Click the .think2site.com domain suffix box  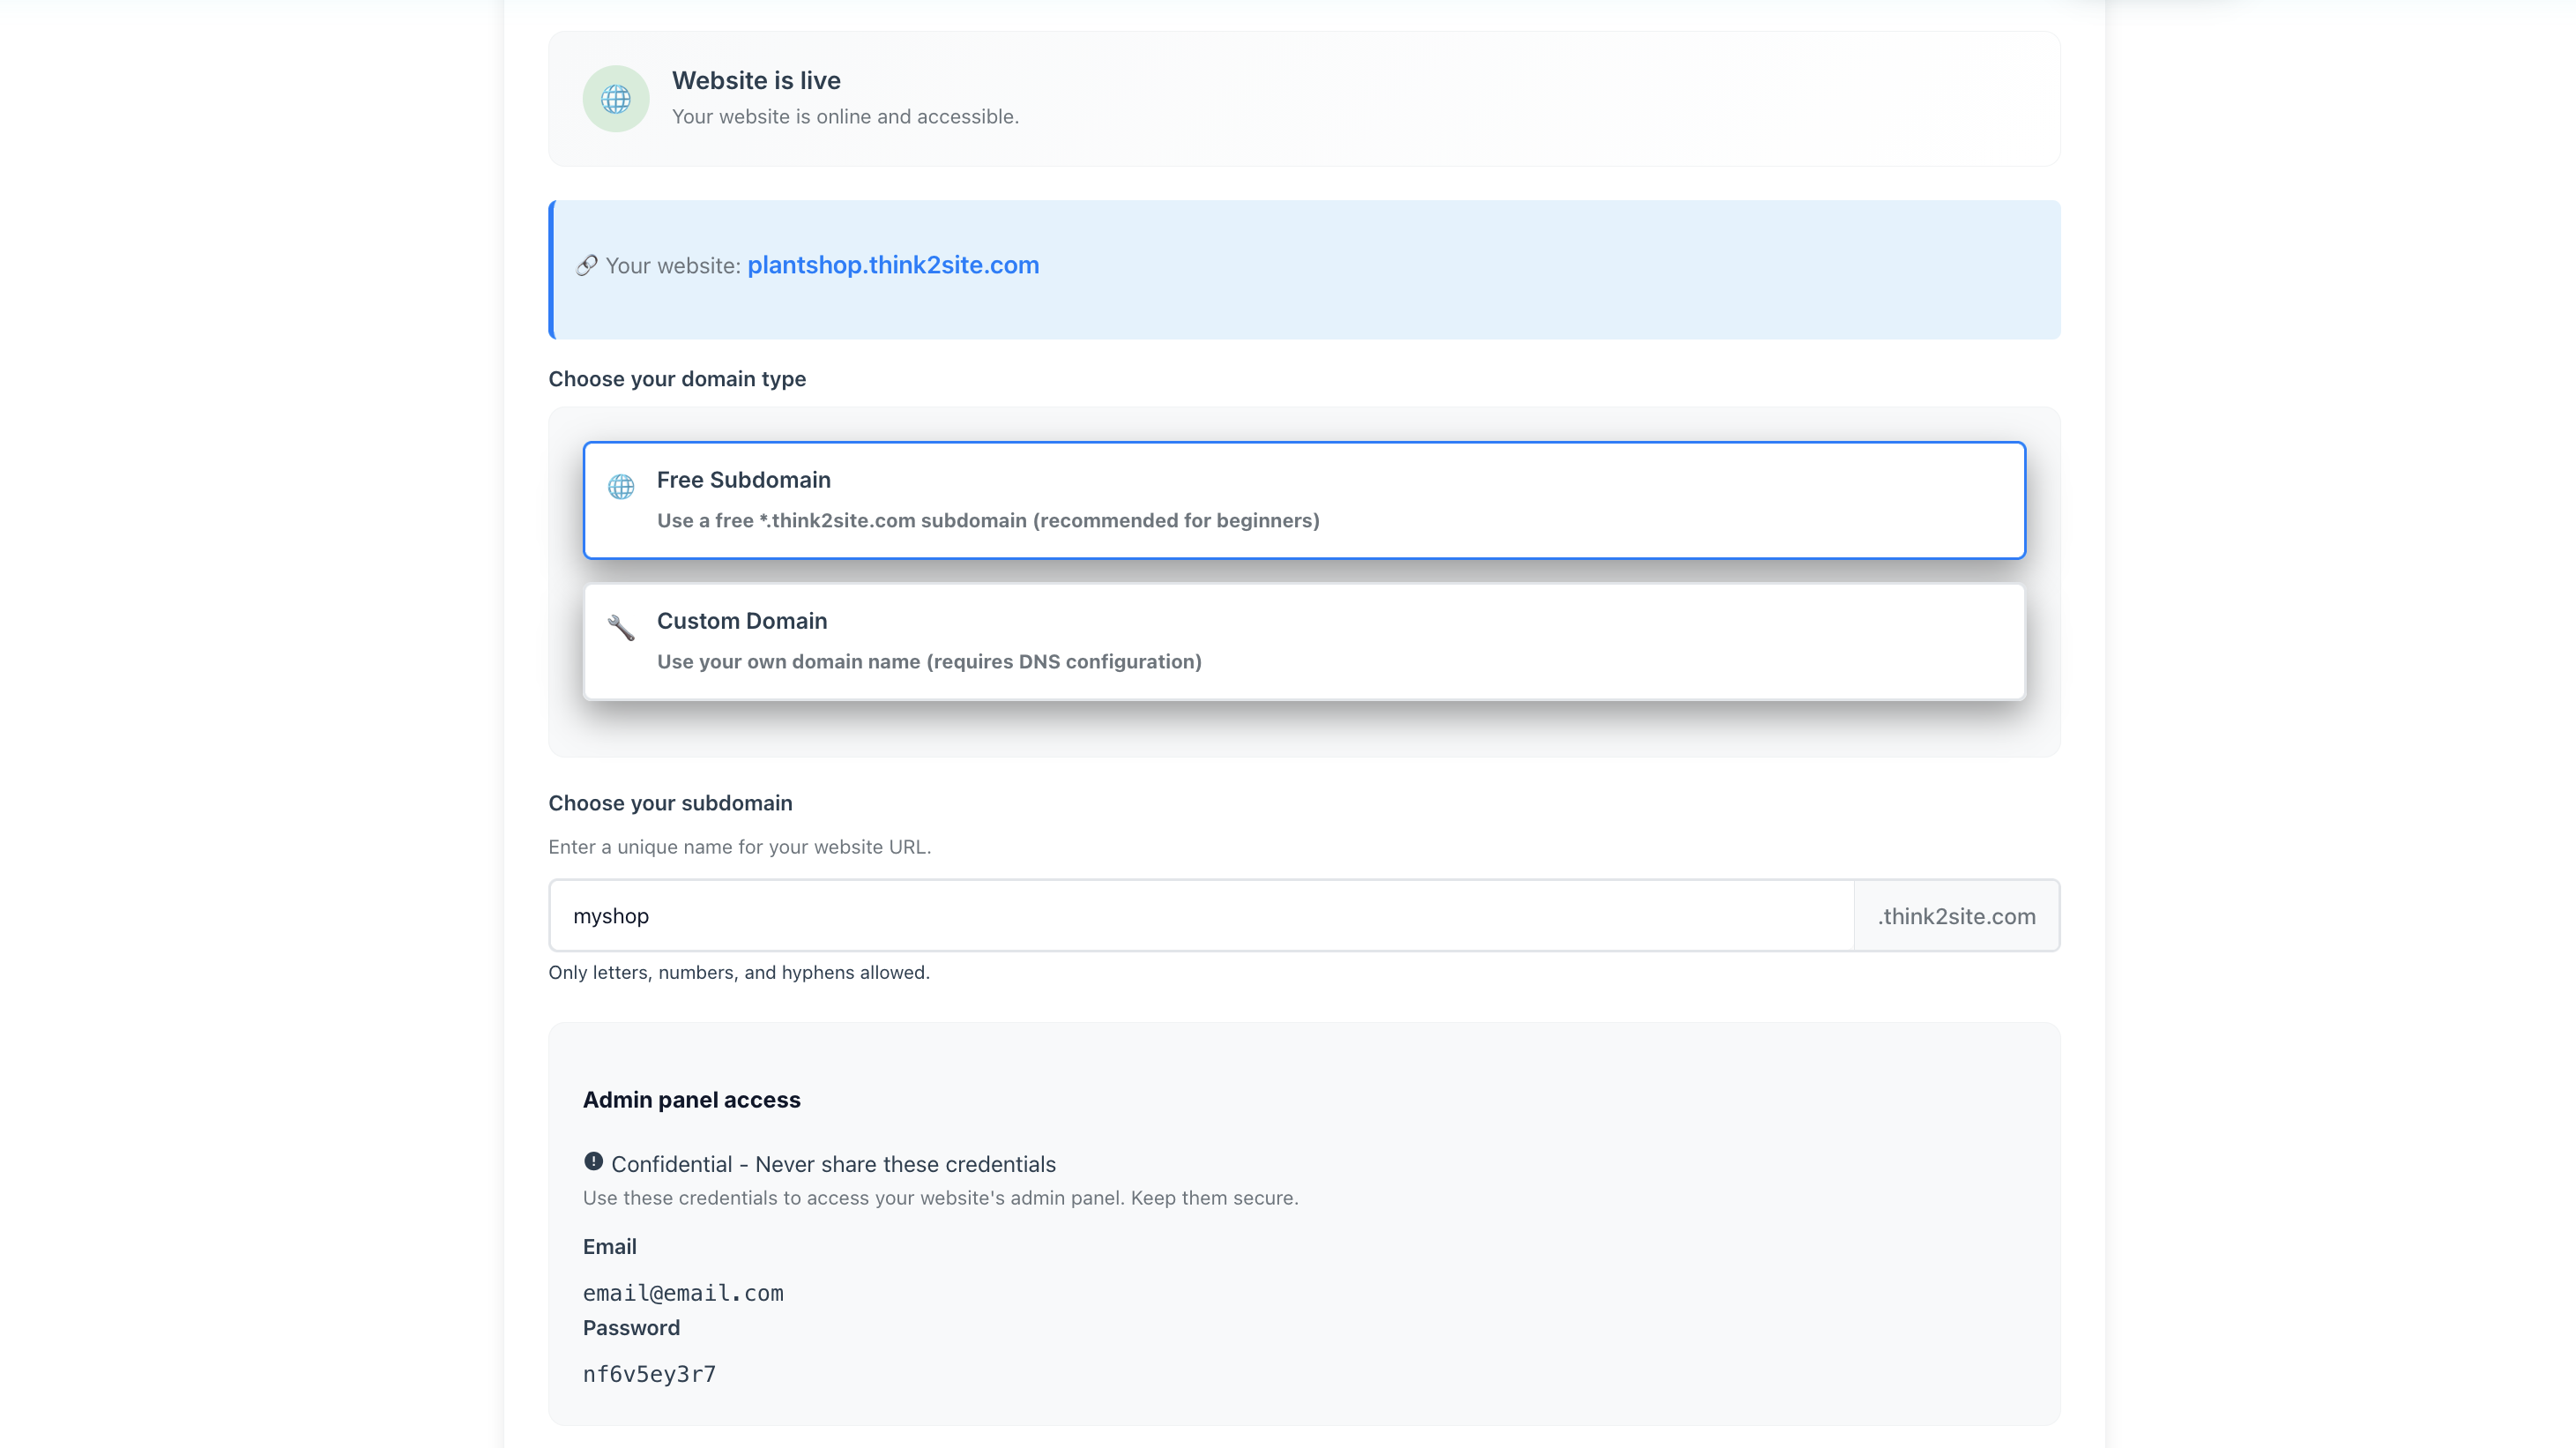[1956, 916]
